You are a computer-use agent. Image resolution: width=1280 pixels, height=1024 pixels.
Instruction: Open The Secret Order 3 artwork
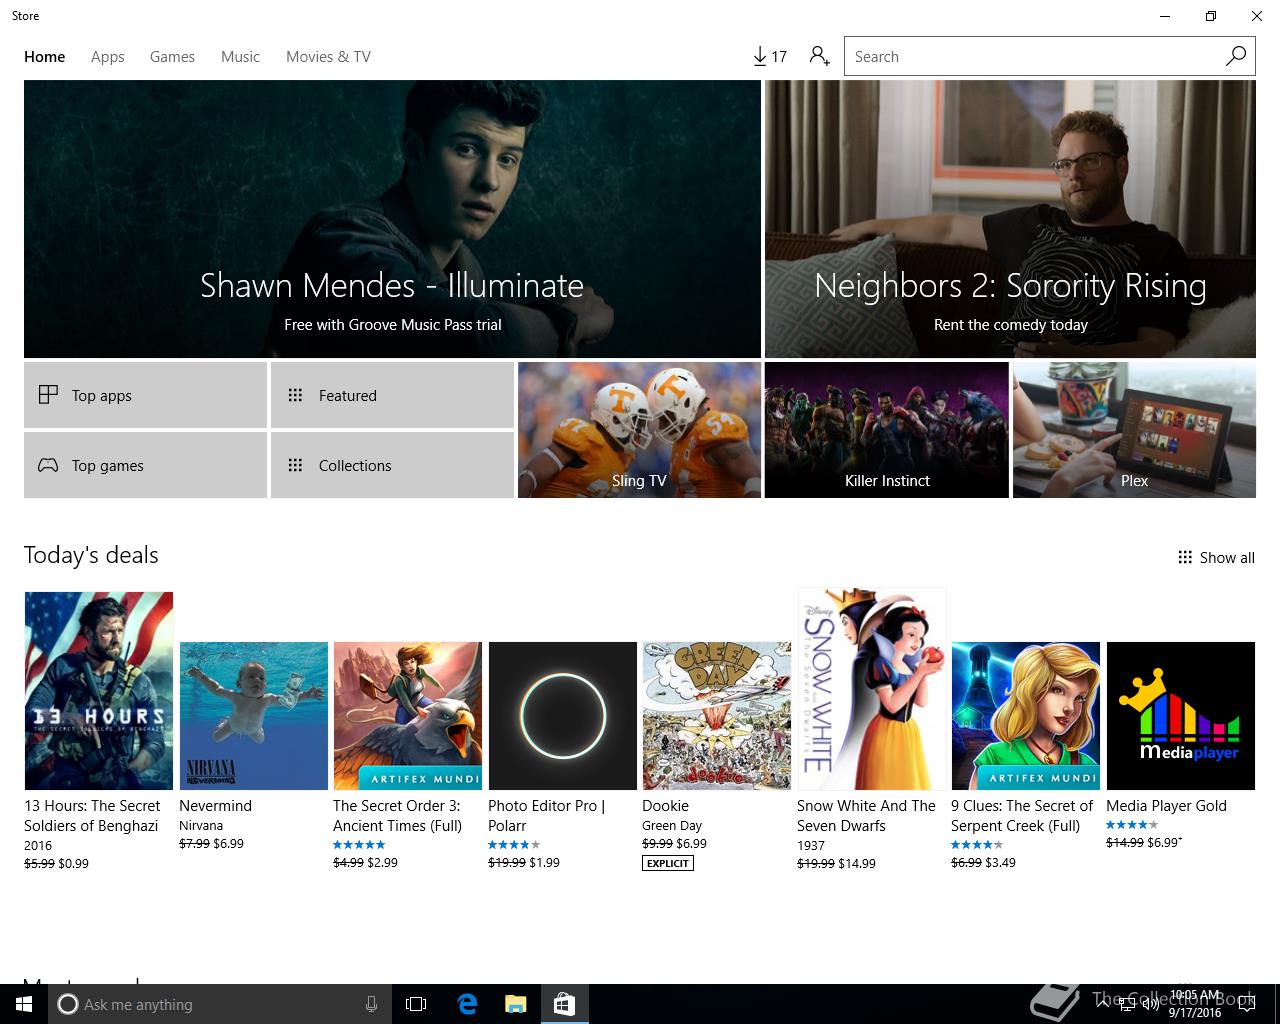point(408,716)
